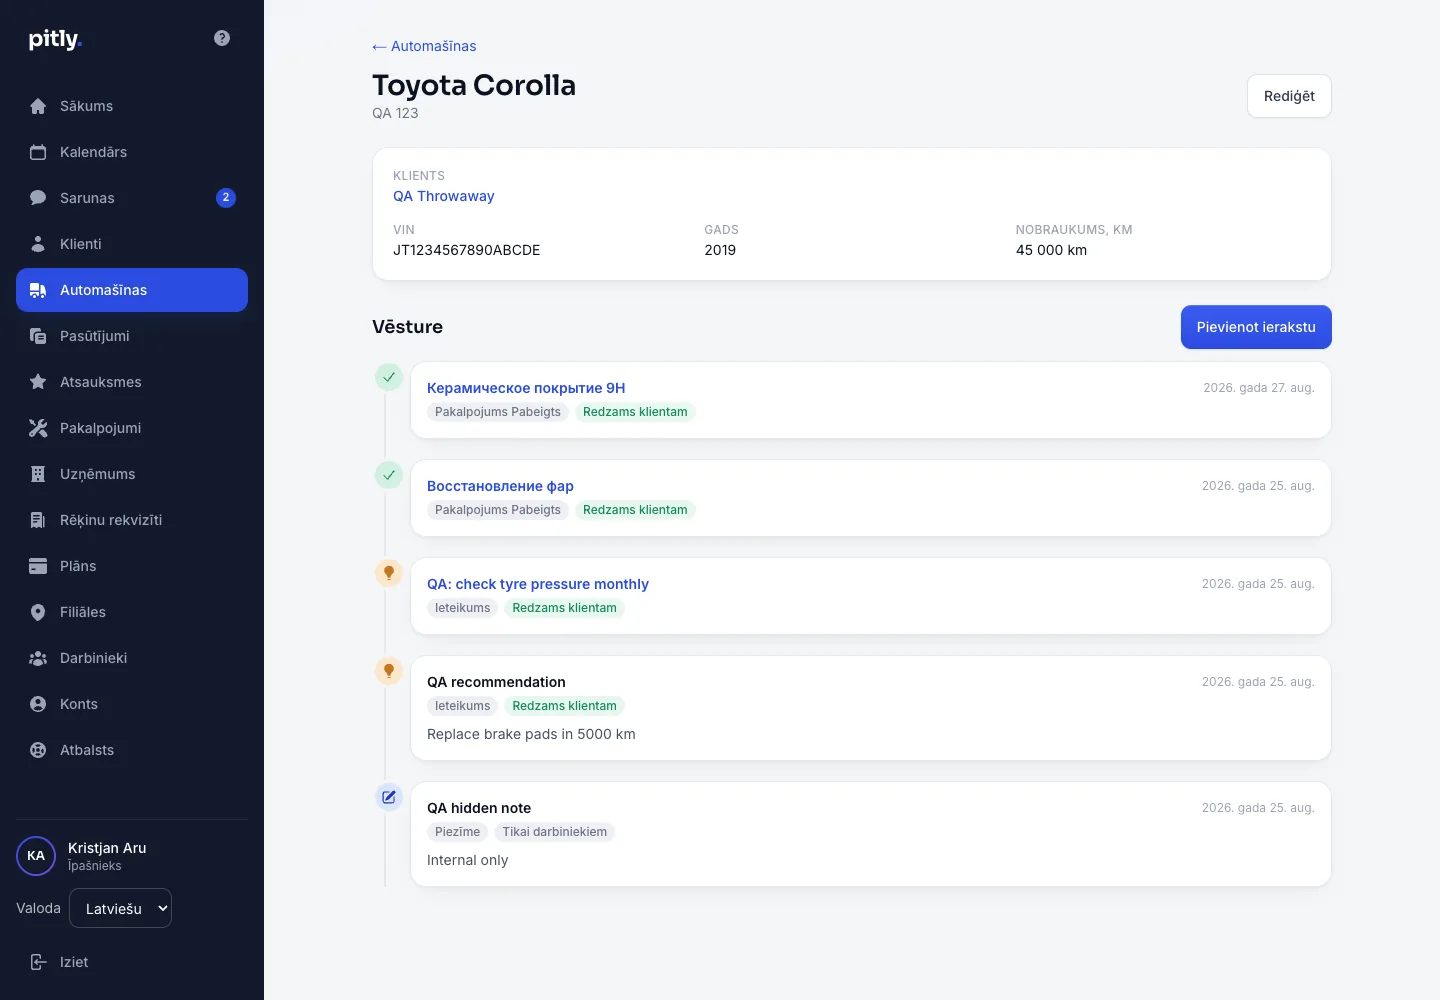Click the Rediģēt button
This screenshot has height=1000, width=1440.
coord(1289,96)
